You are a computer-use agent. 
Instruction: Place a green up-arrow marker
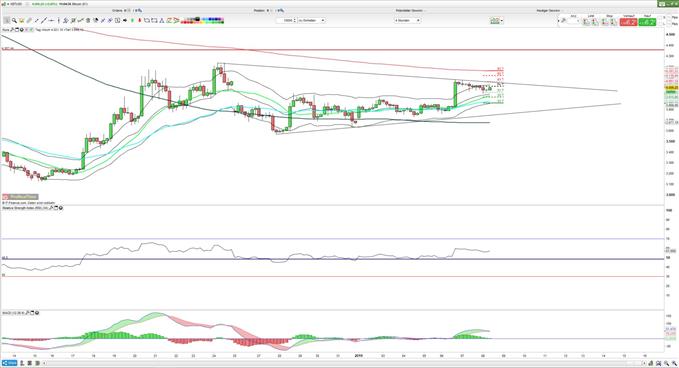click(132, 20)
